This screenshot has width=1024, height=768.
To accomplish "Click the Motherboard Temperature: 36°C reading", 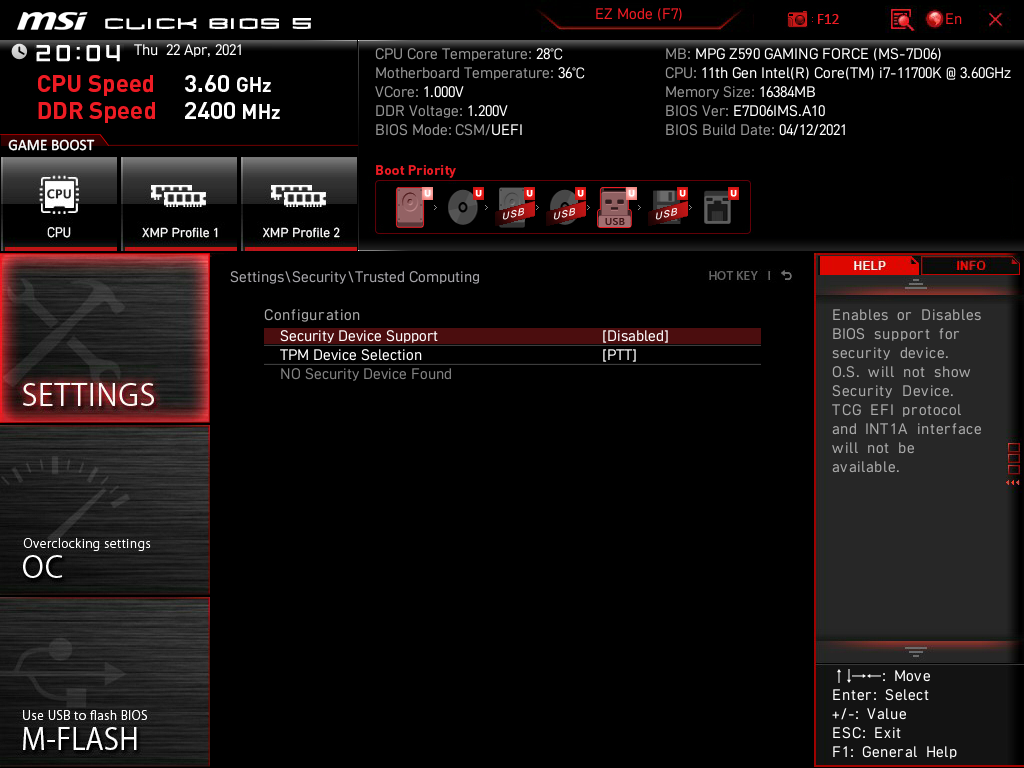I will [480, 73].
